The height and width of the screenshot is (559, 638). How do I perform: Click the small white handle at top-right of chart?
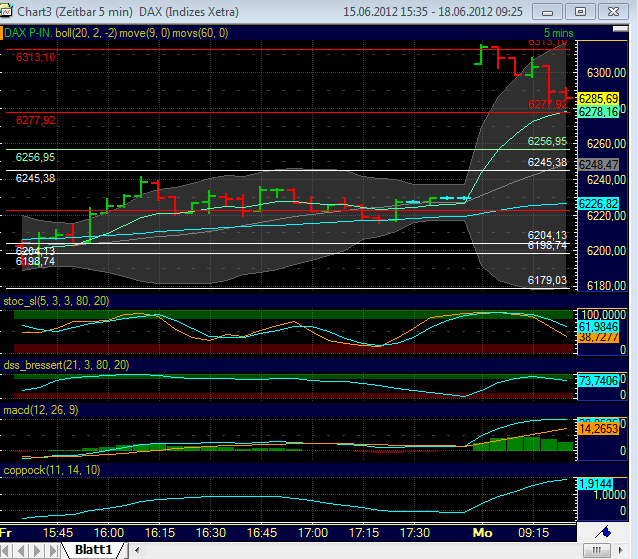pos(620,29)
